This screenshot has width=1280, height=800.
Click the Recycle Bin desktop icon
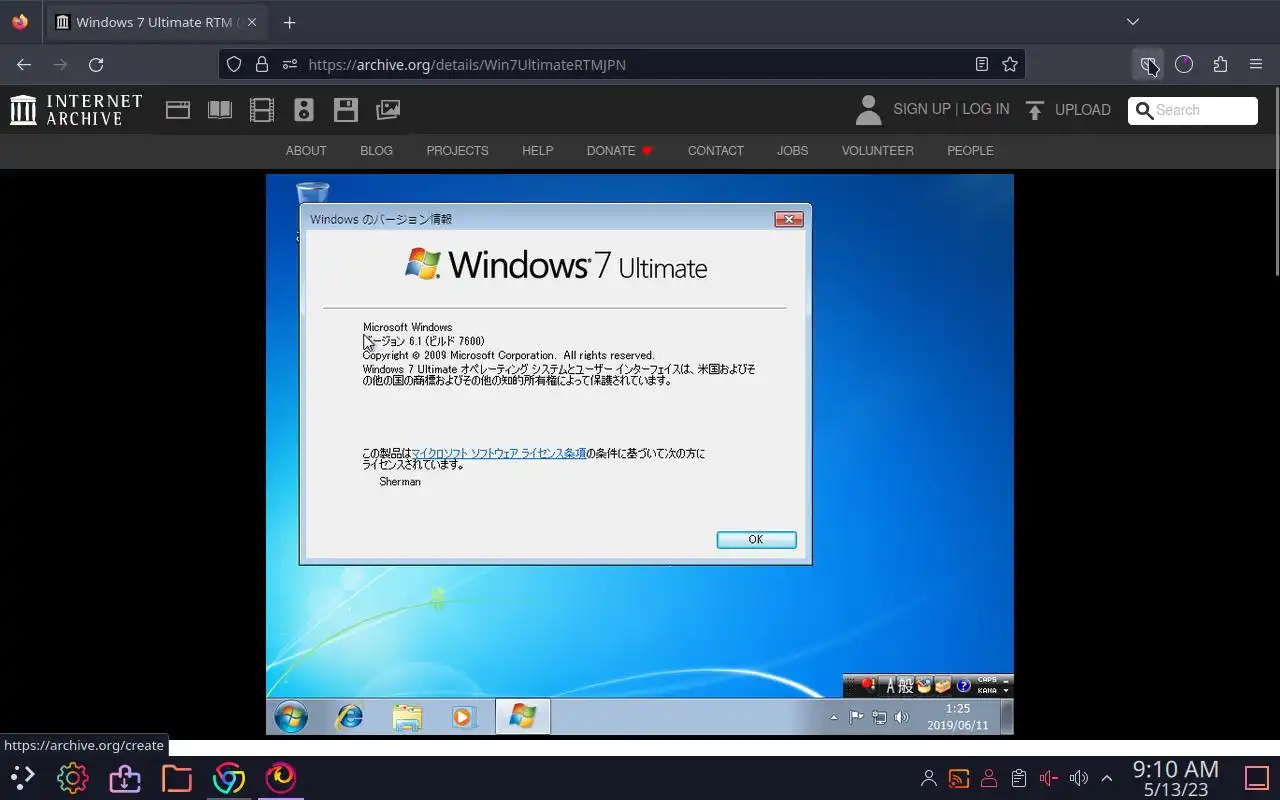coord(313,194)
